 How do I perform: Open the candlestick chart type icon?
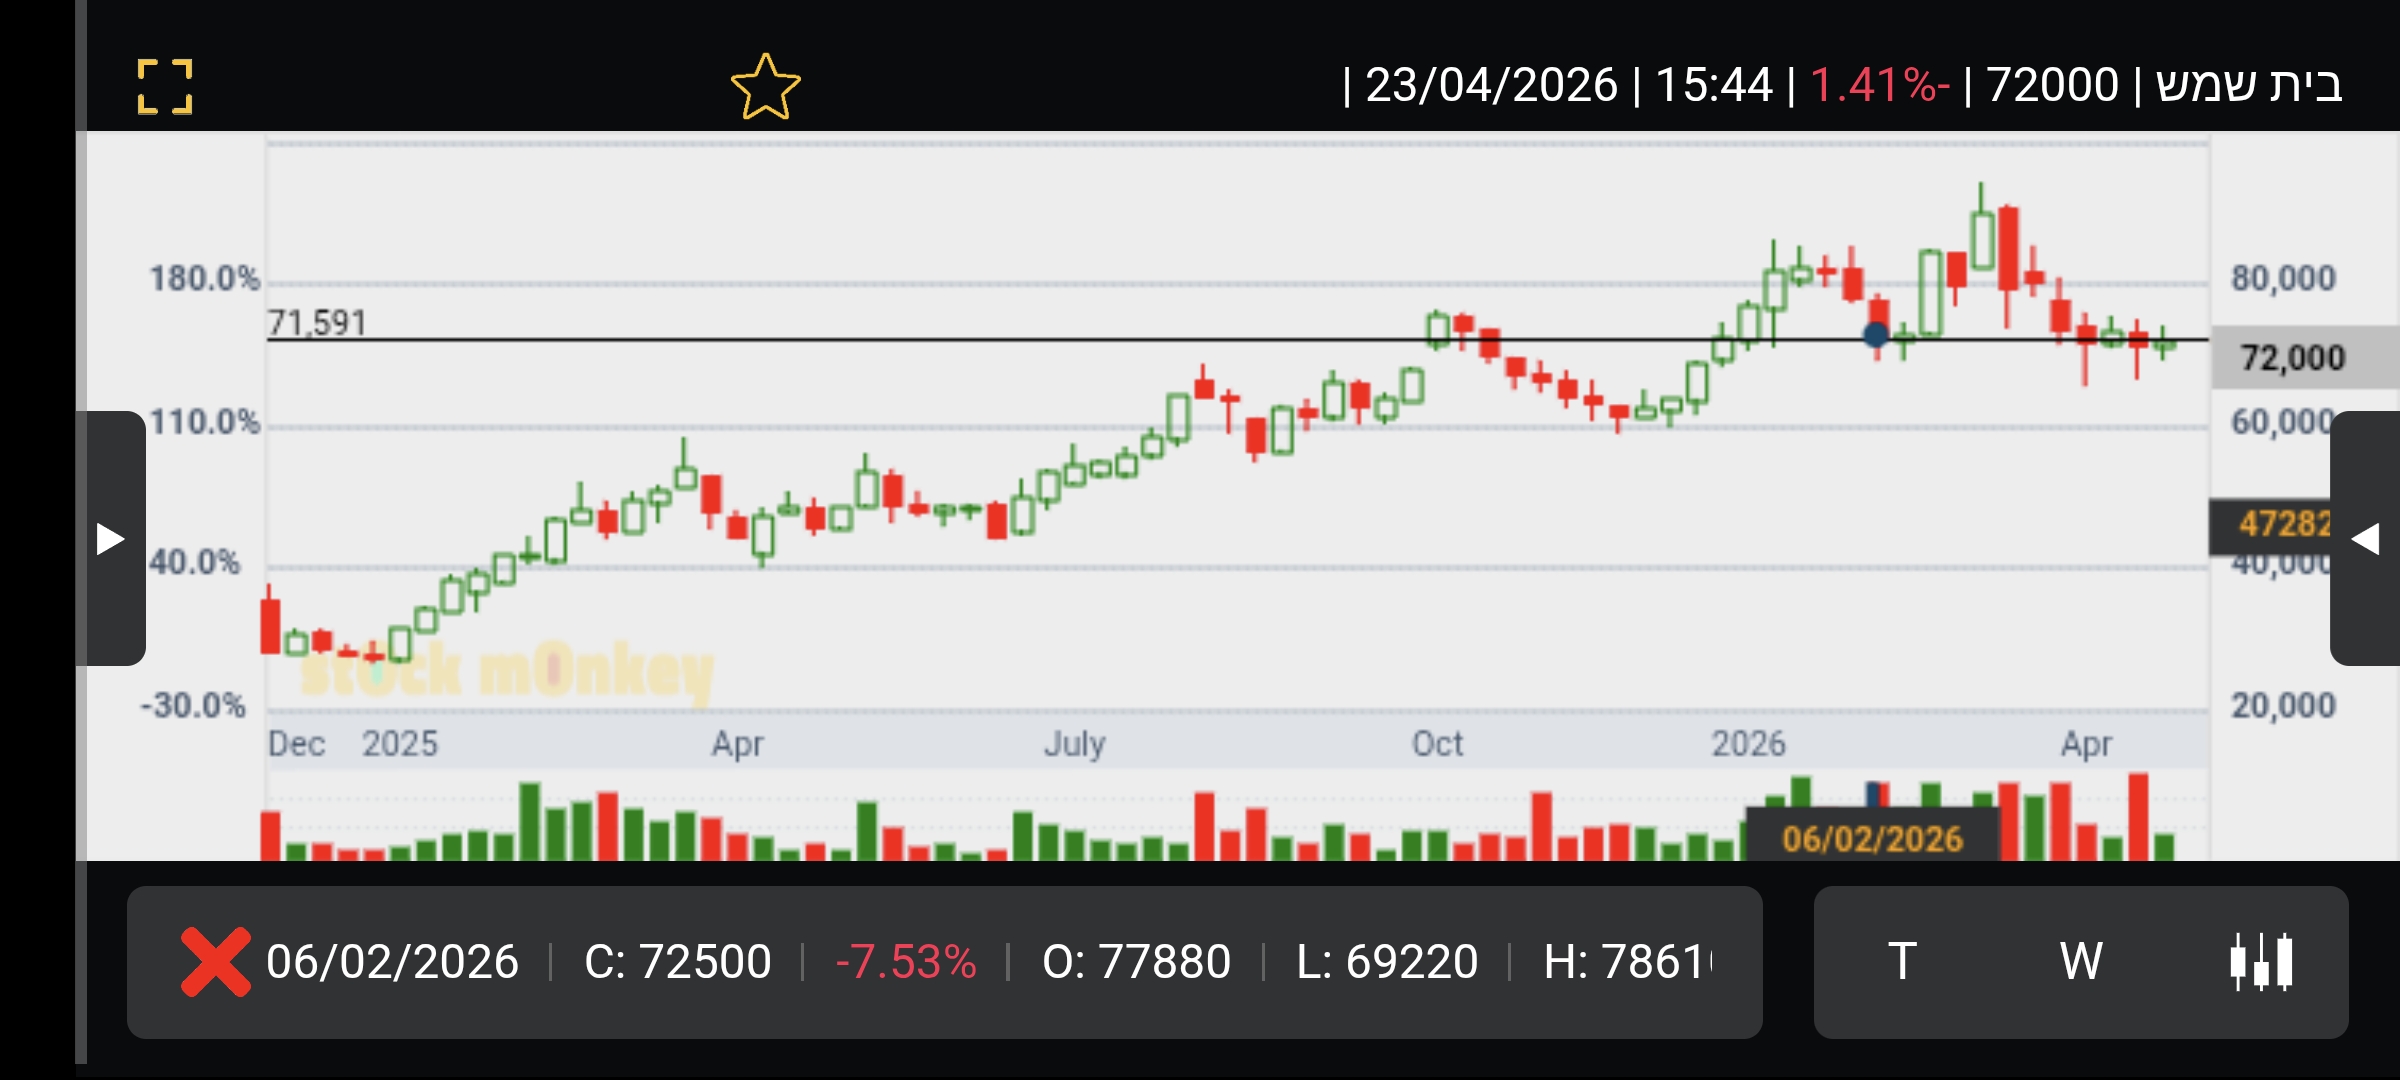(2261, 962)
